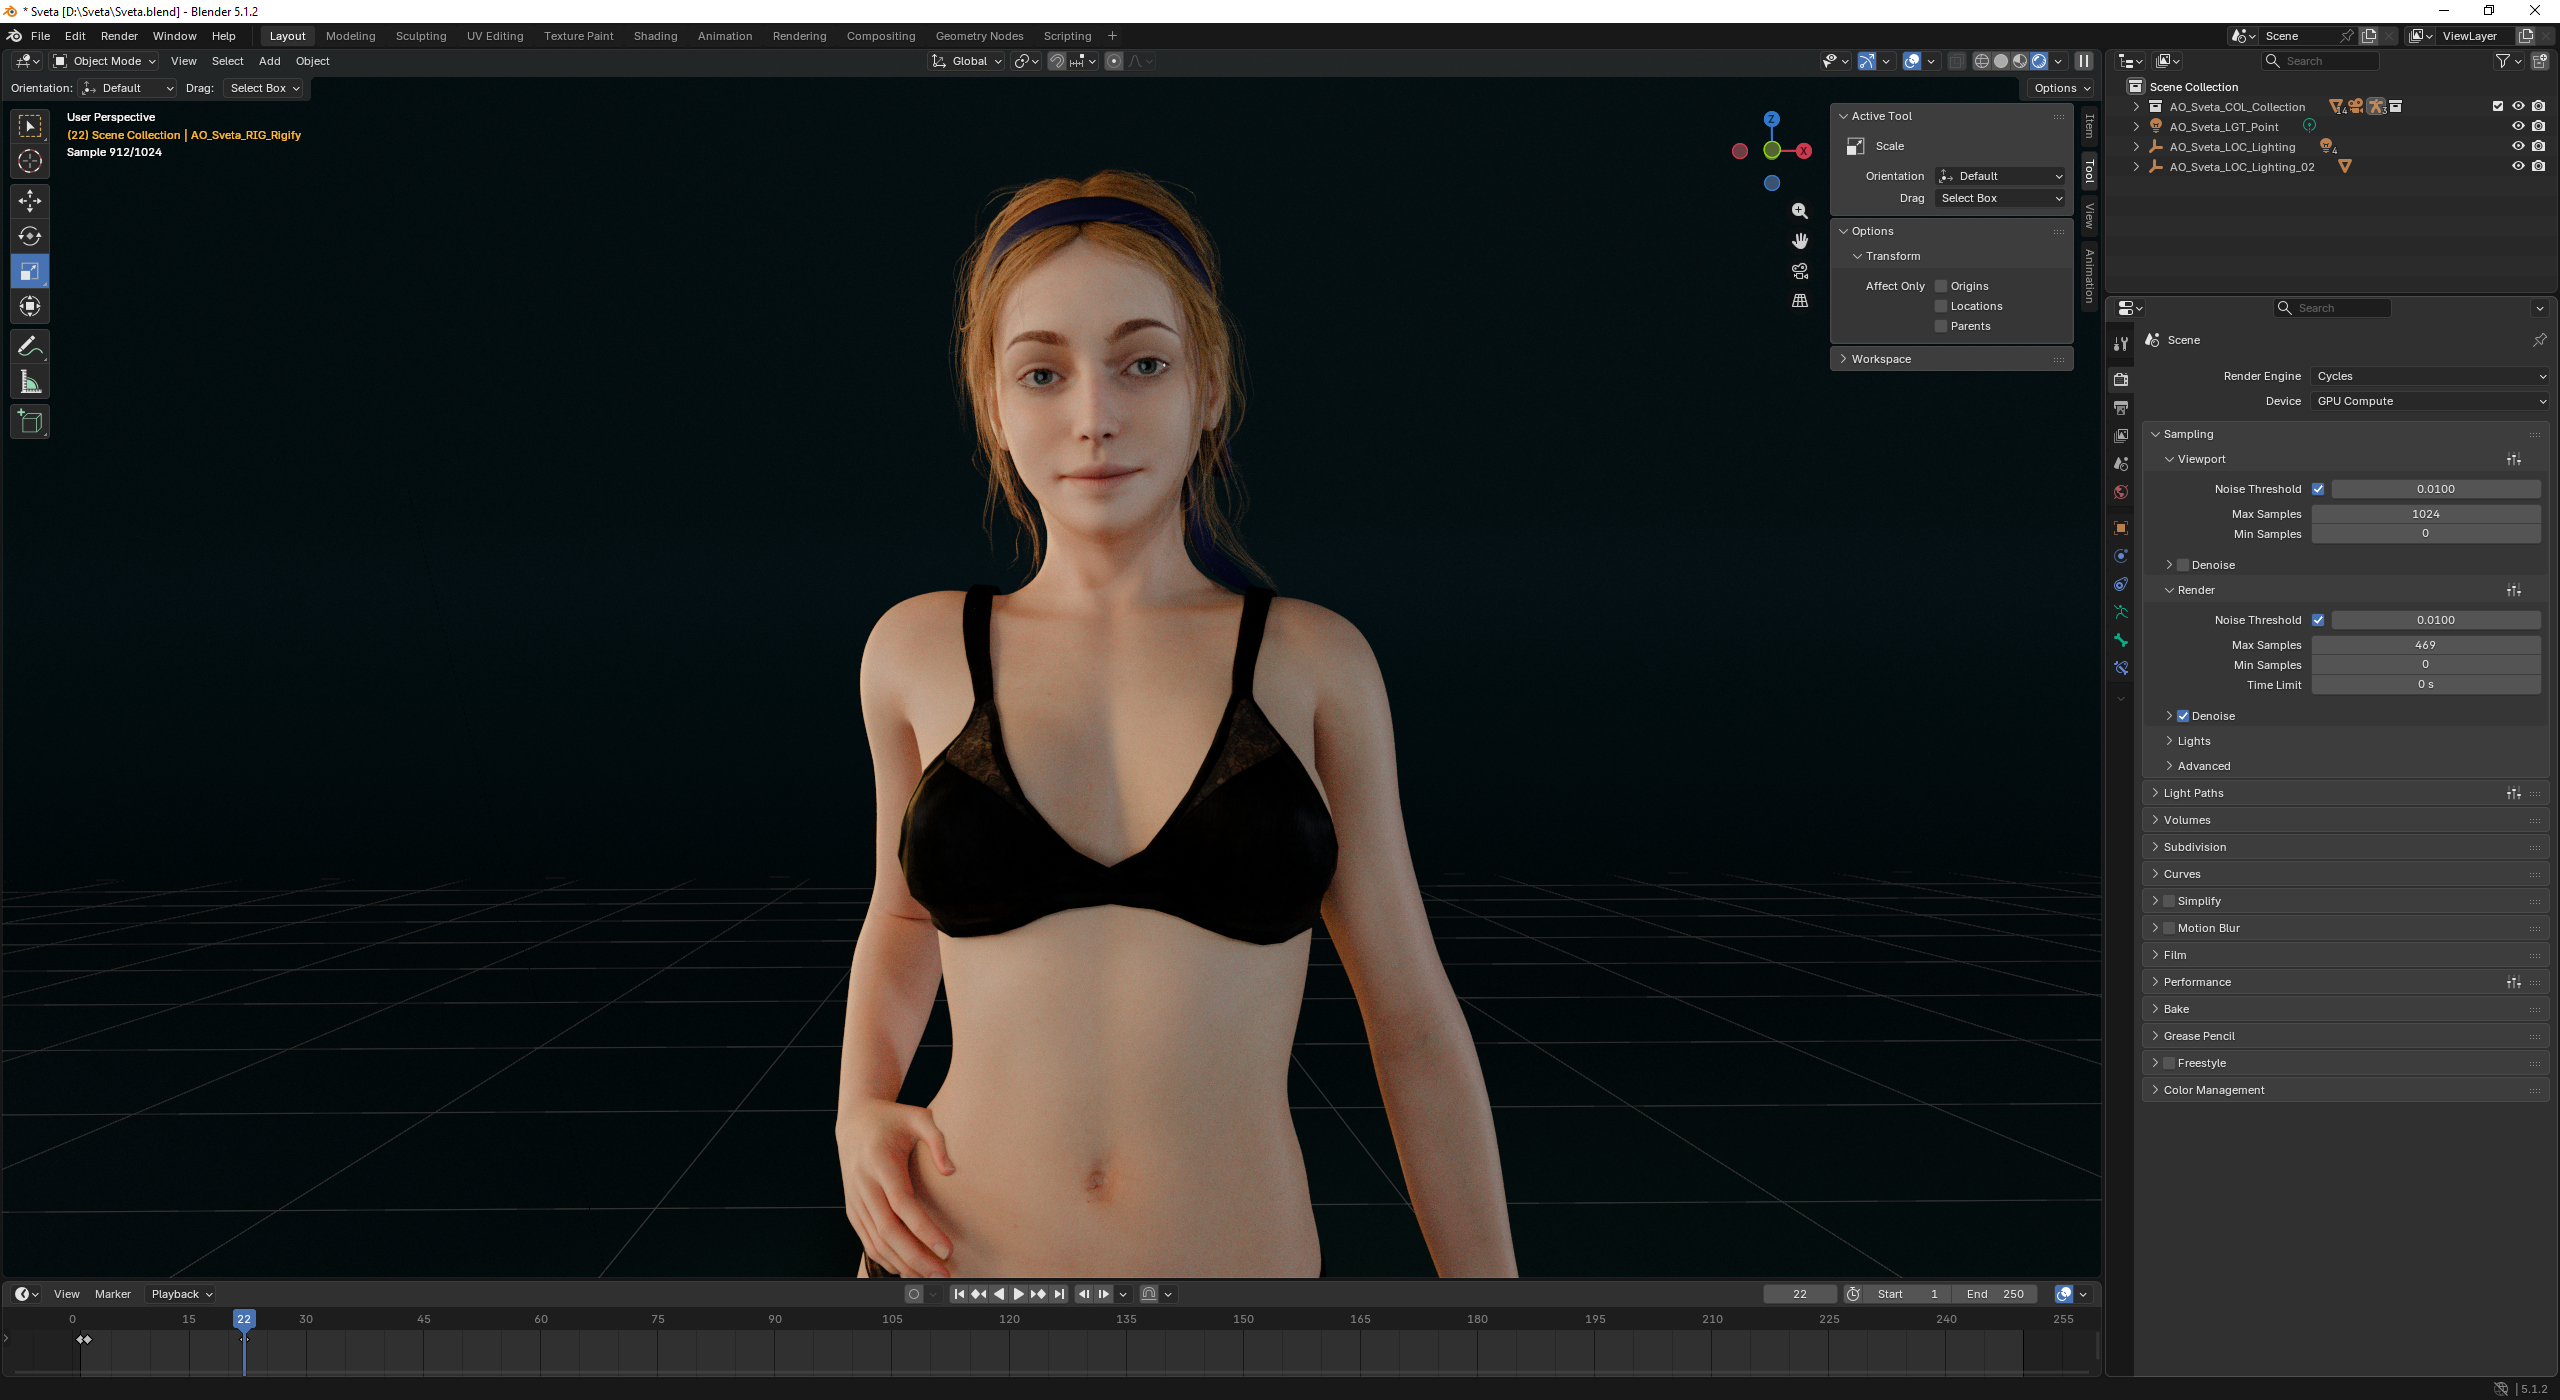Image resolution: width=2560 pixels, height=1400 pixels.
Task: Click the Play animation button
Action: pyautogui.click(x=1018, y=1294)
